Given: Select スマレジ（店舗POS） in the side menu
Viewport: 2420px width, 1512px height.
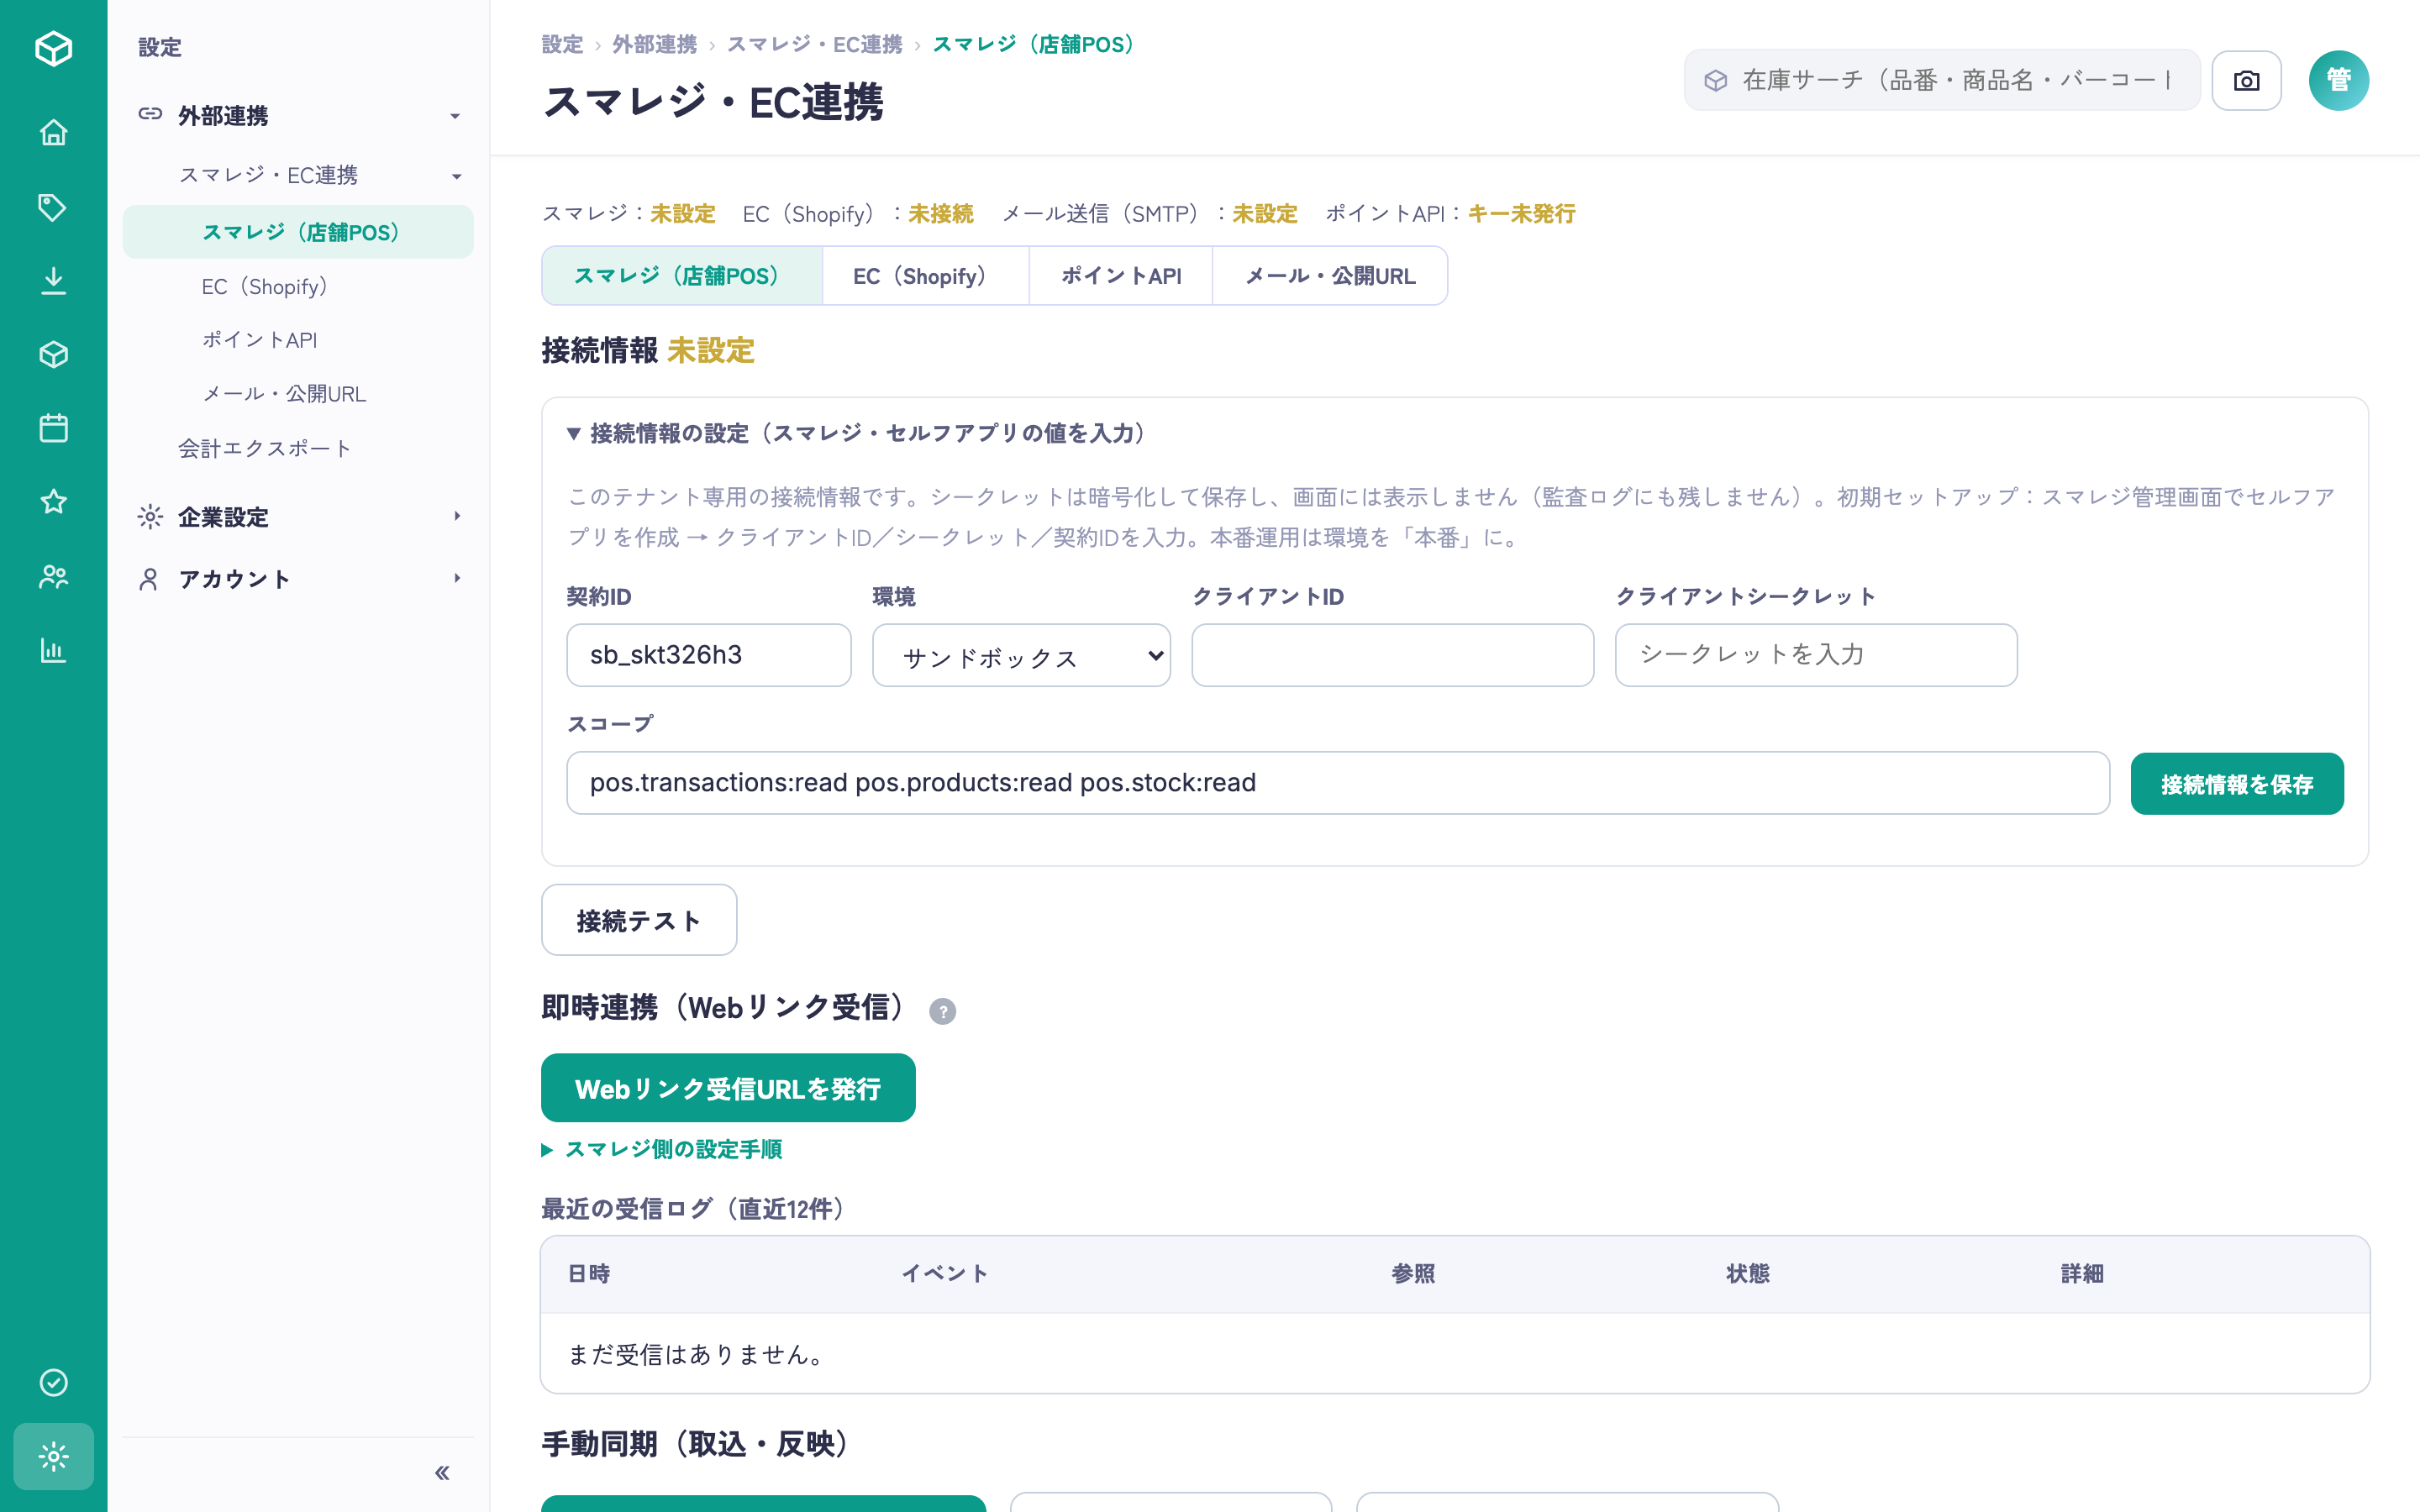Looking at the screenshot, I should [x=298, y=232].
